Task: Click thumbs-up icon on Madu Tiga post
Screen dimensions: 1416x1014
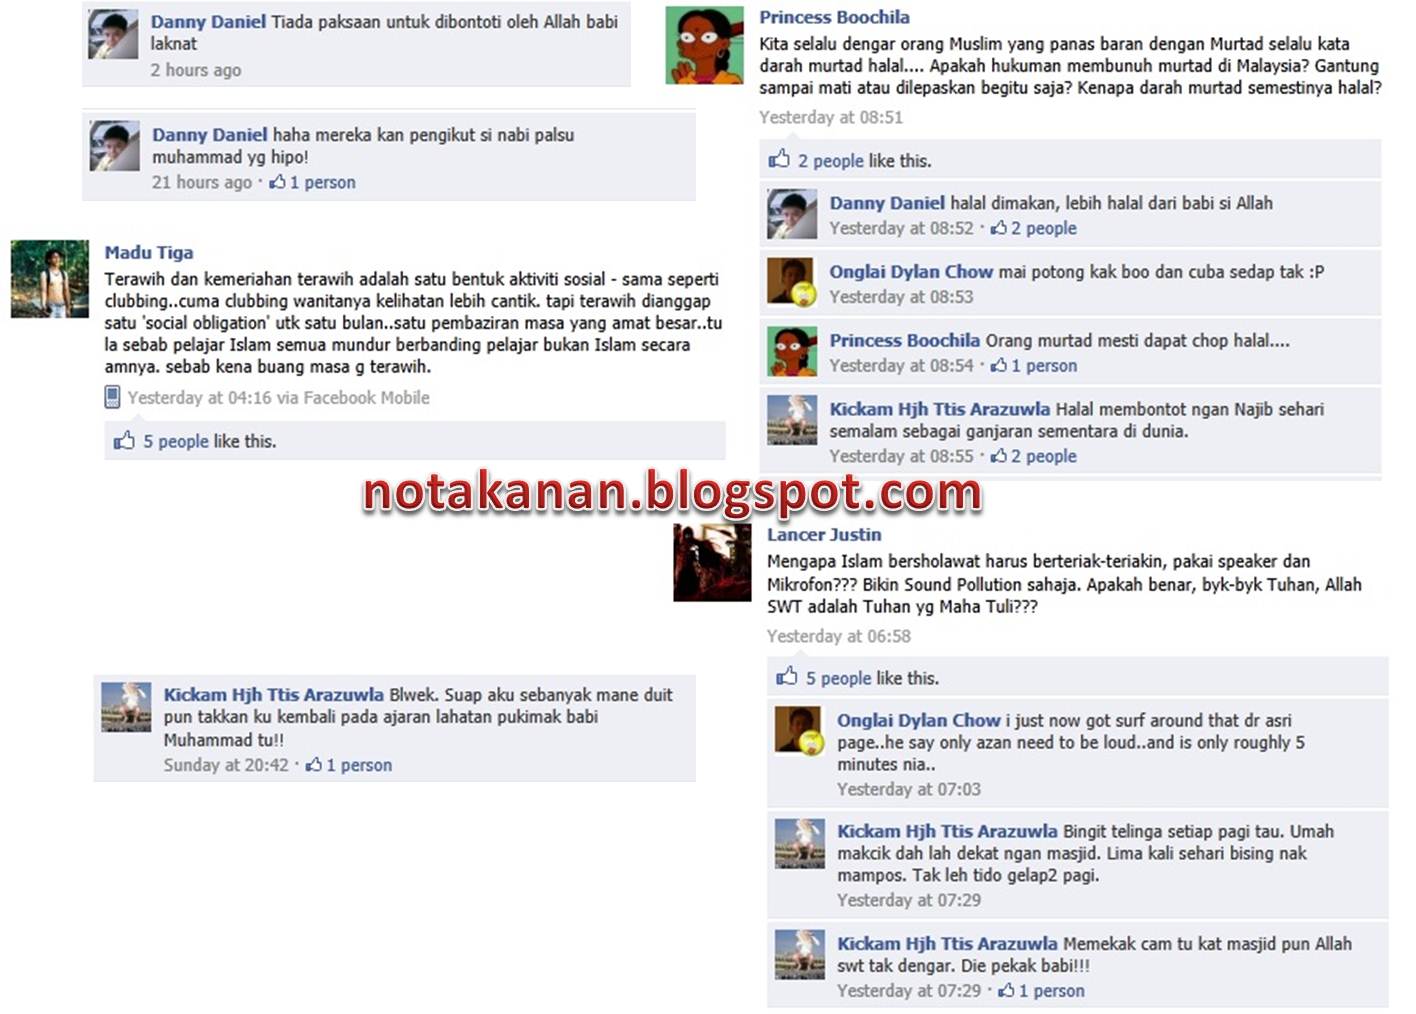Action: pos(124,440)
